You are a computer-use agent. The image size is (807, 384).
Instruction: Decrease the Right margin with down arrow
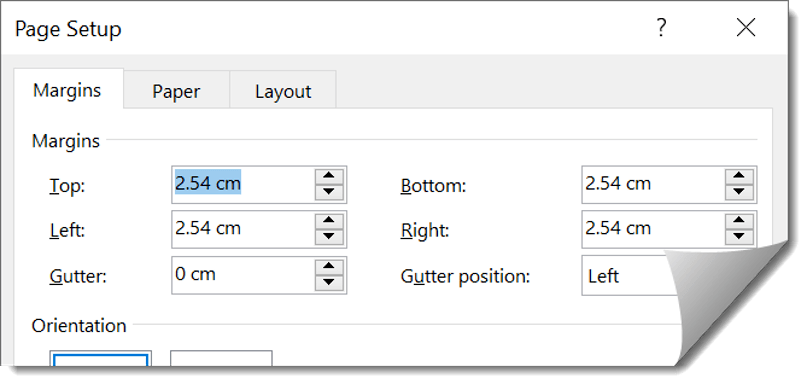(739, 237)
